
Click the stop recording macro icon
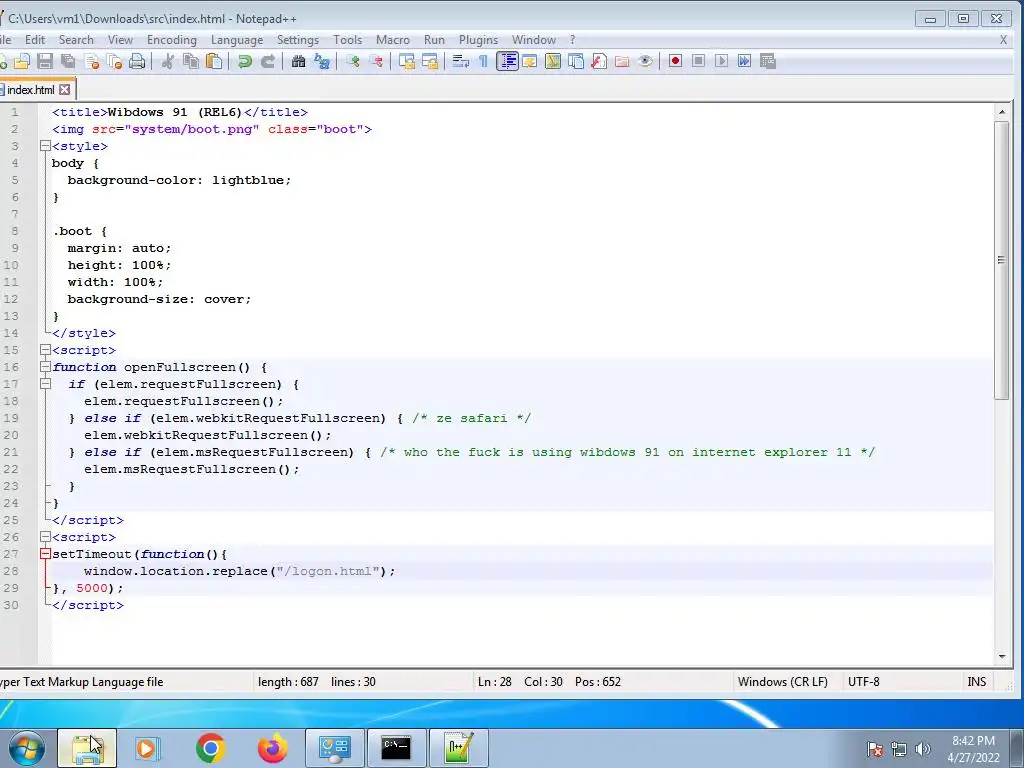click(x=698, y=61)
